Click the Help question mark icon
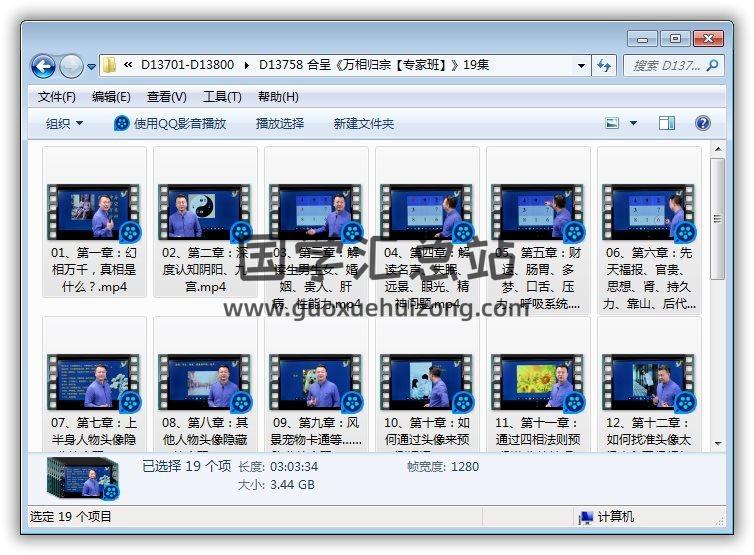This screenshot has width=754, height=555. (703, 123)
